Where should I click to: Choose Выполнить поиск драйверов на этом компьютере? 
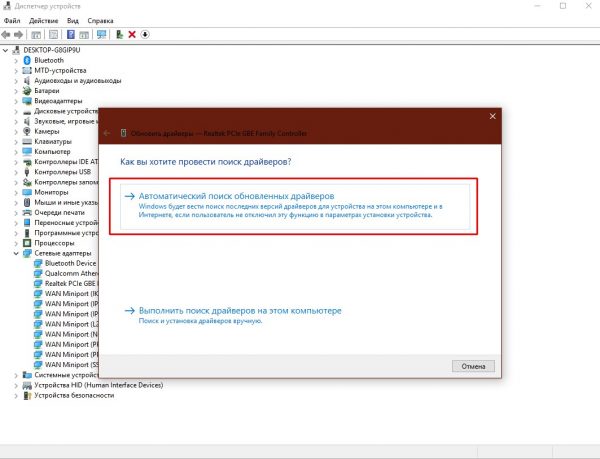click(240, 311)
